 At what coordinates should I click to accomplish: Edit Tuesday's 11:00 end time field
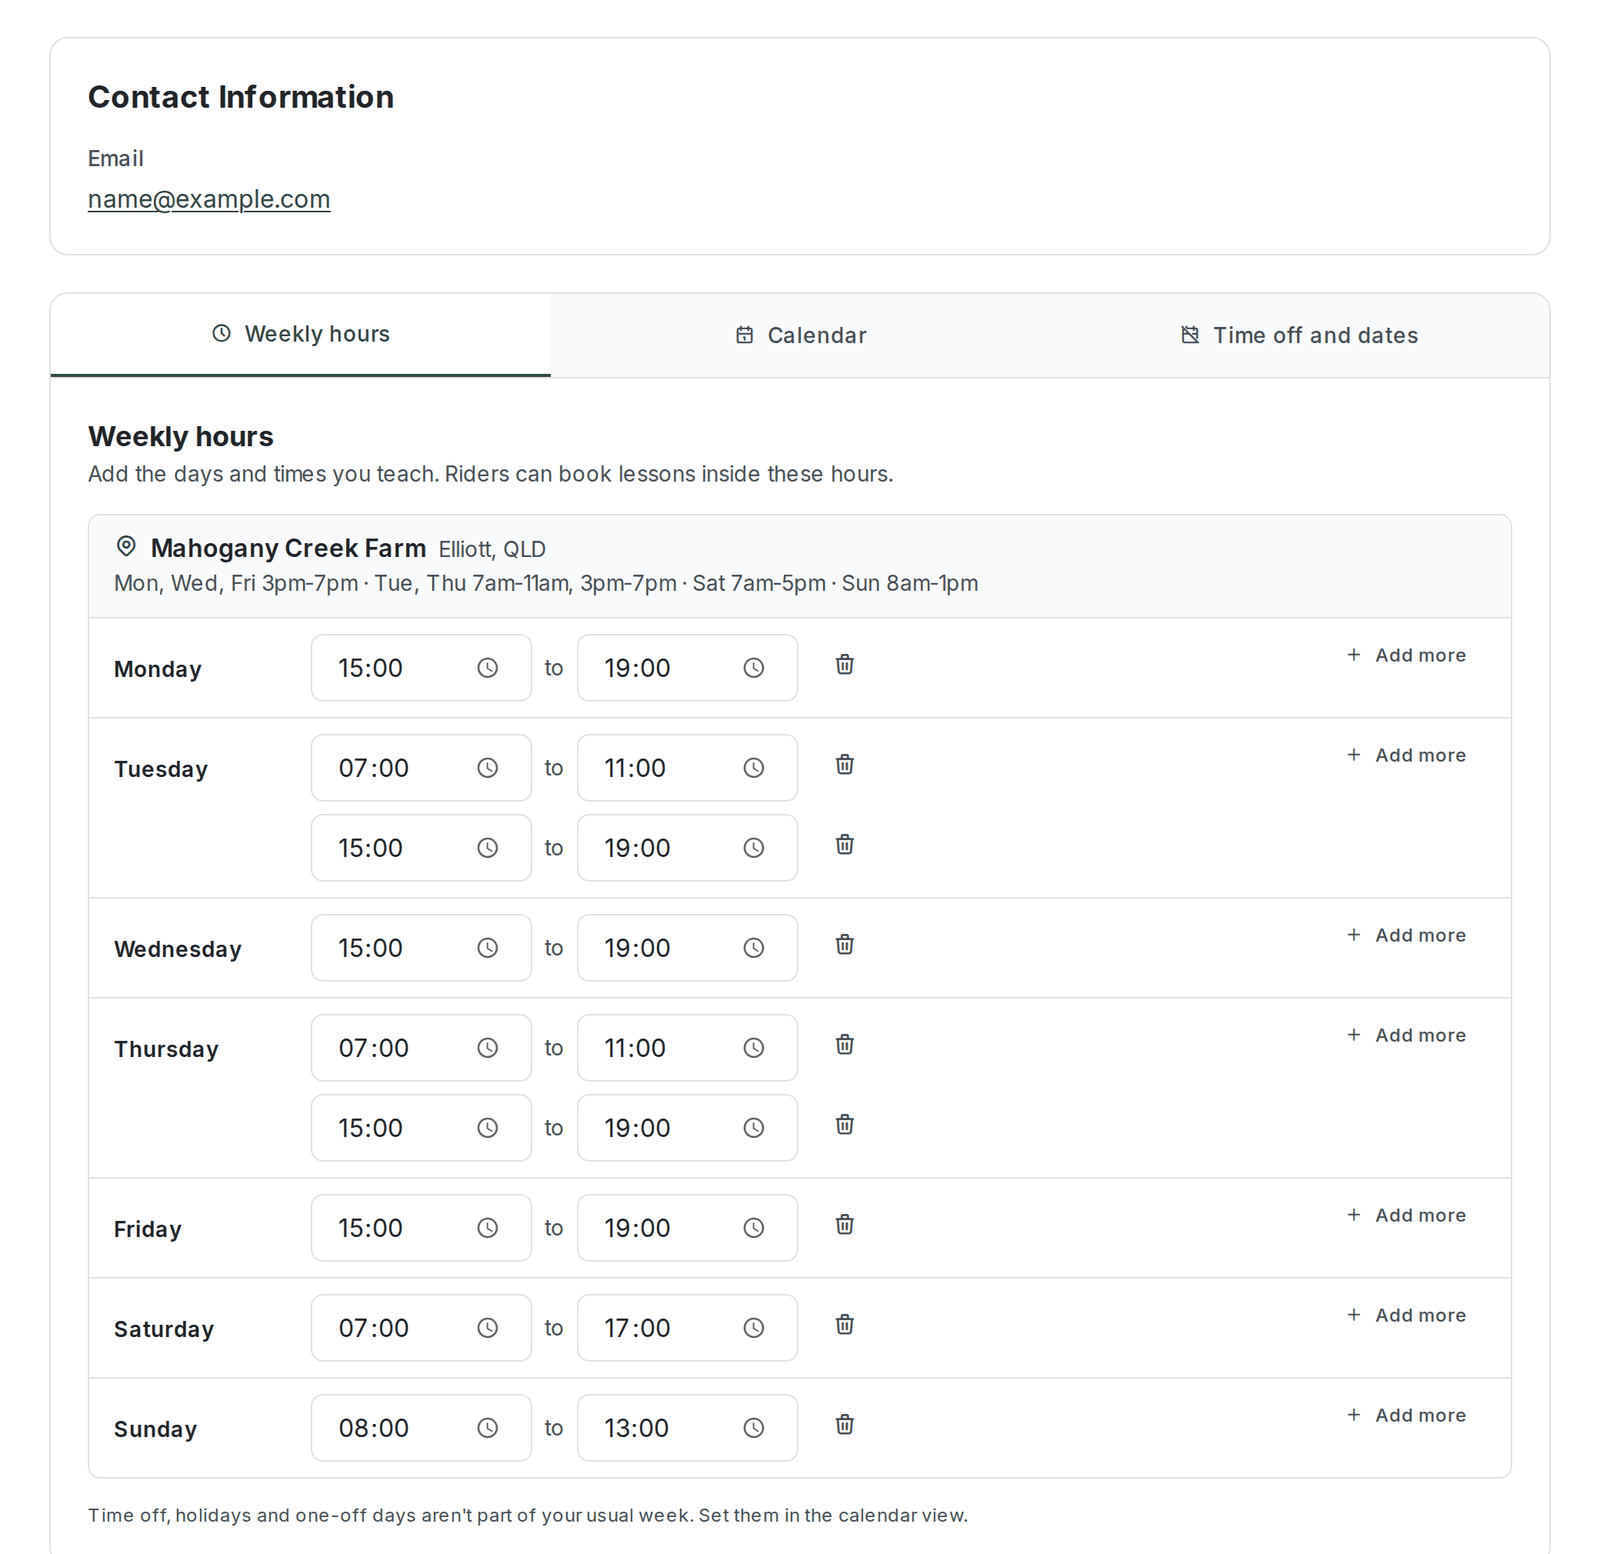[x=687, y=768]
